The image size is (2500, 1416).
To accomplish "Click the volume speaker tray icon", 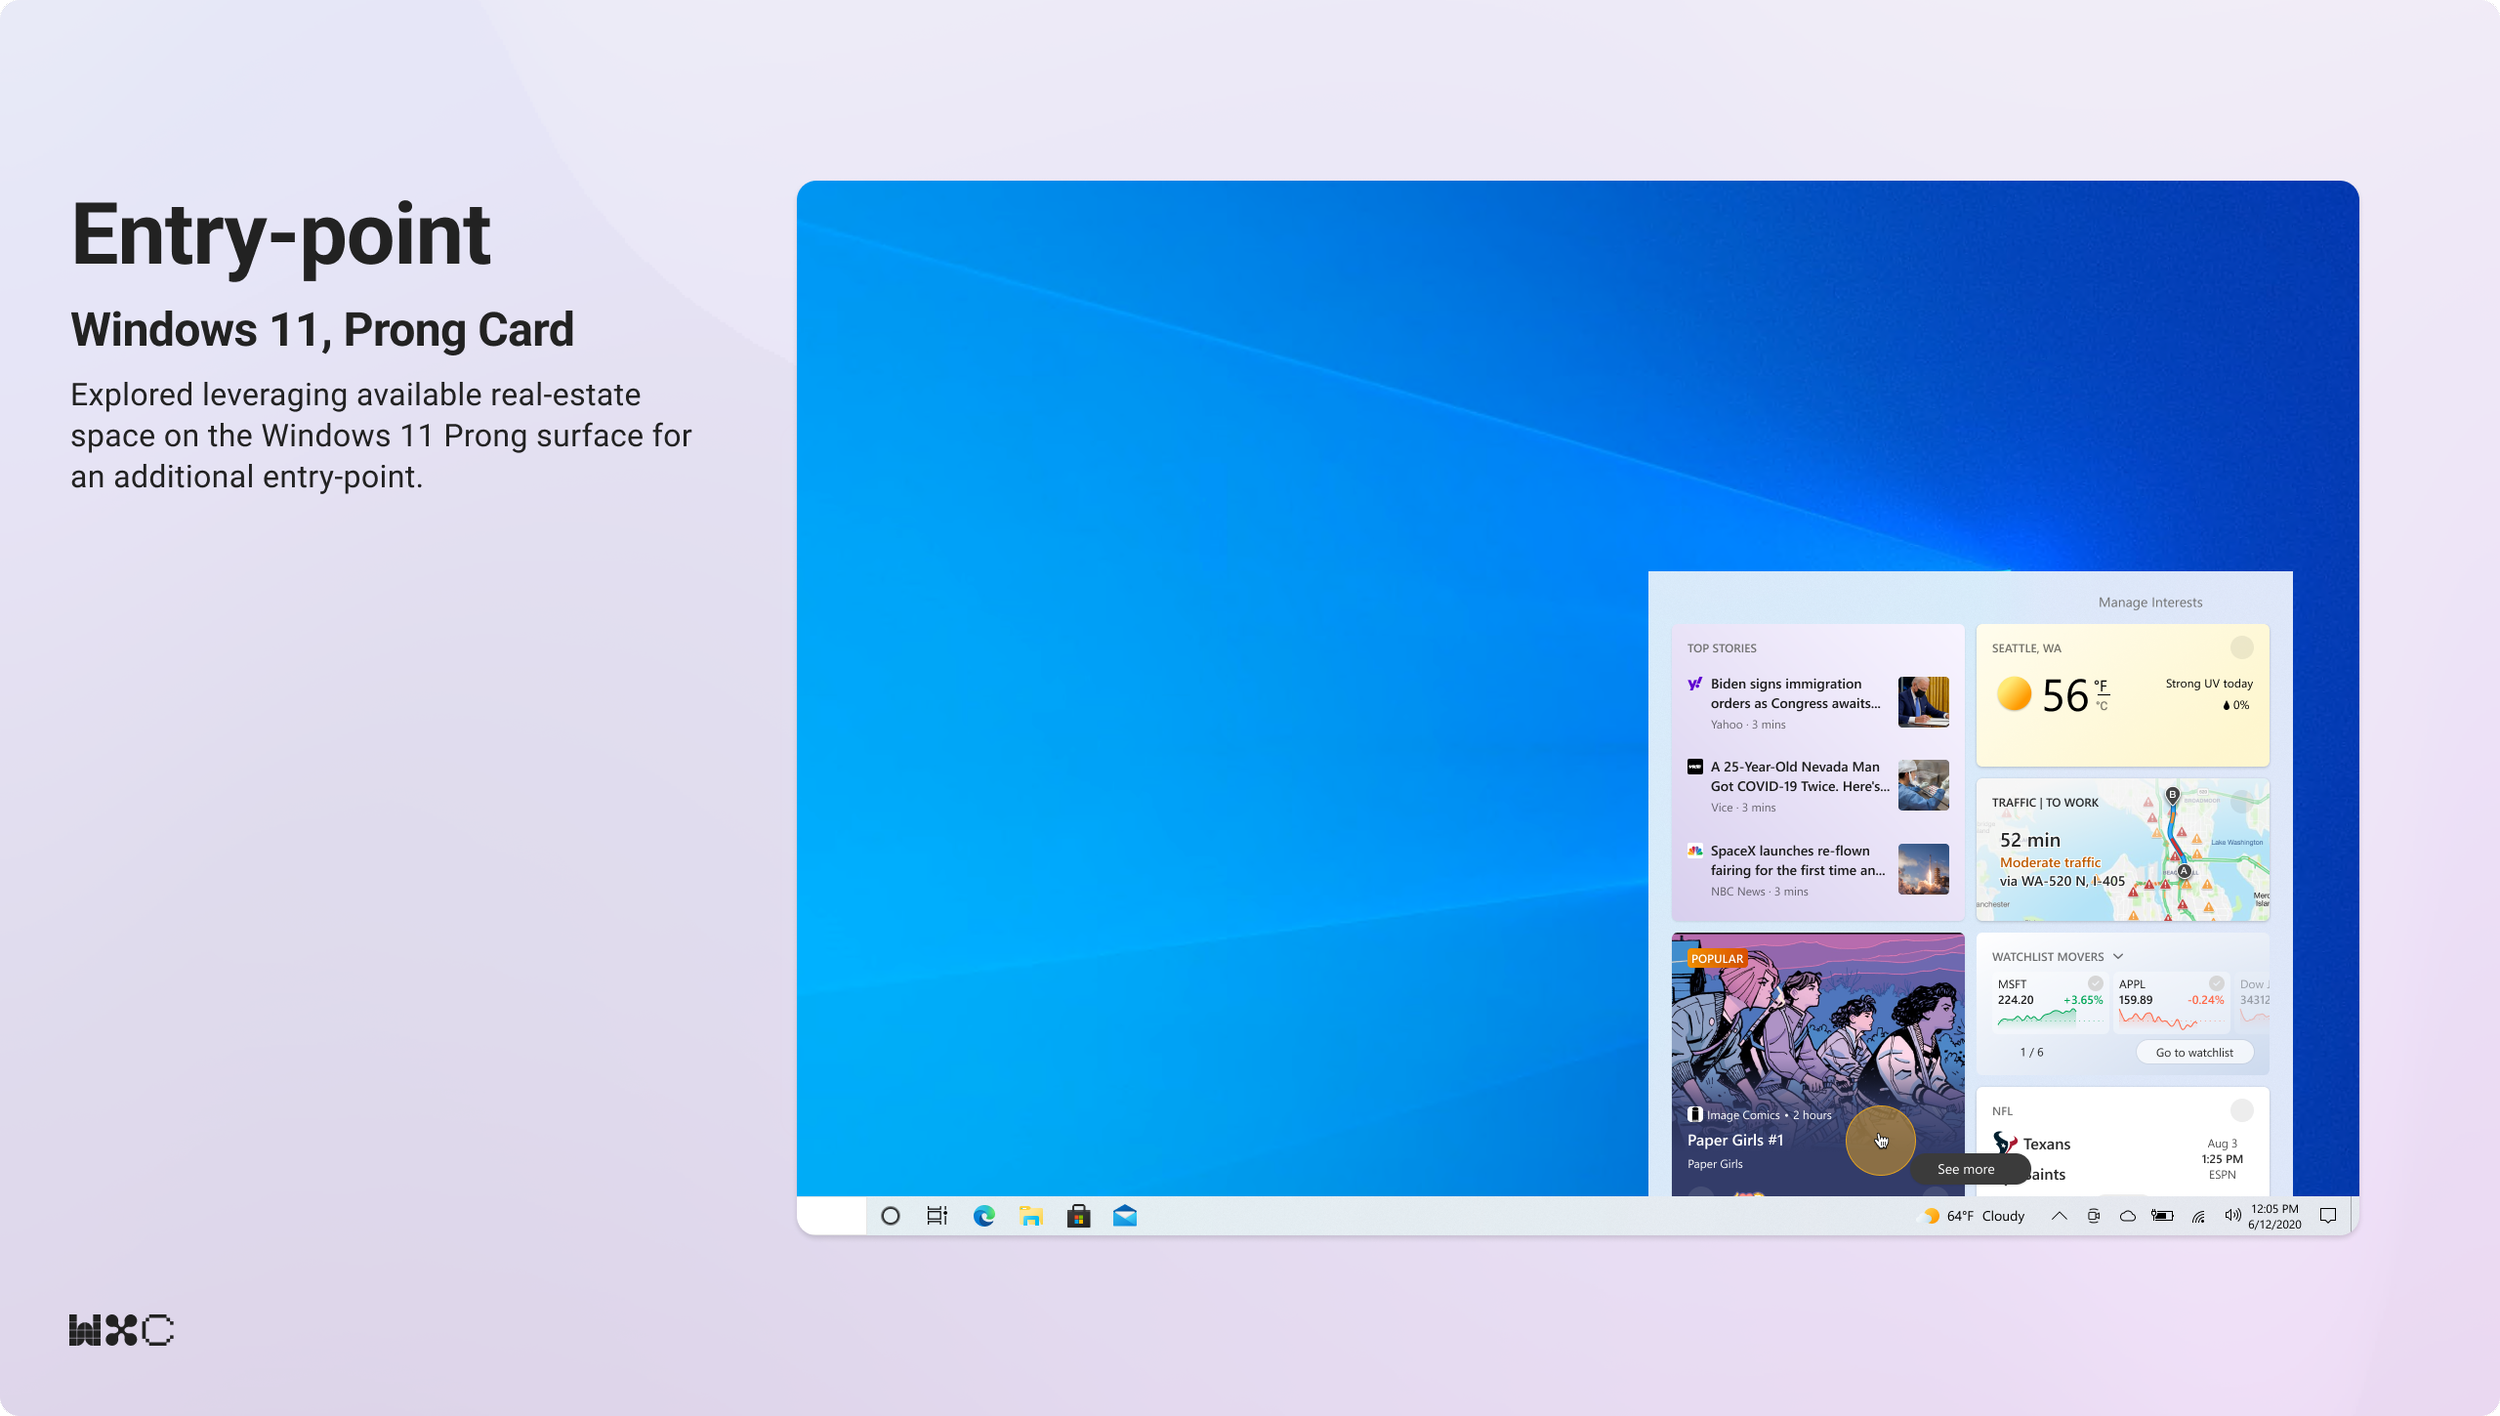I will pyautogui.click(x=2232, y=1216).
